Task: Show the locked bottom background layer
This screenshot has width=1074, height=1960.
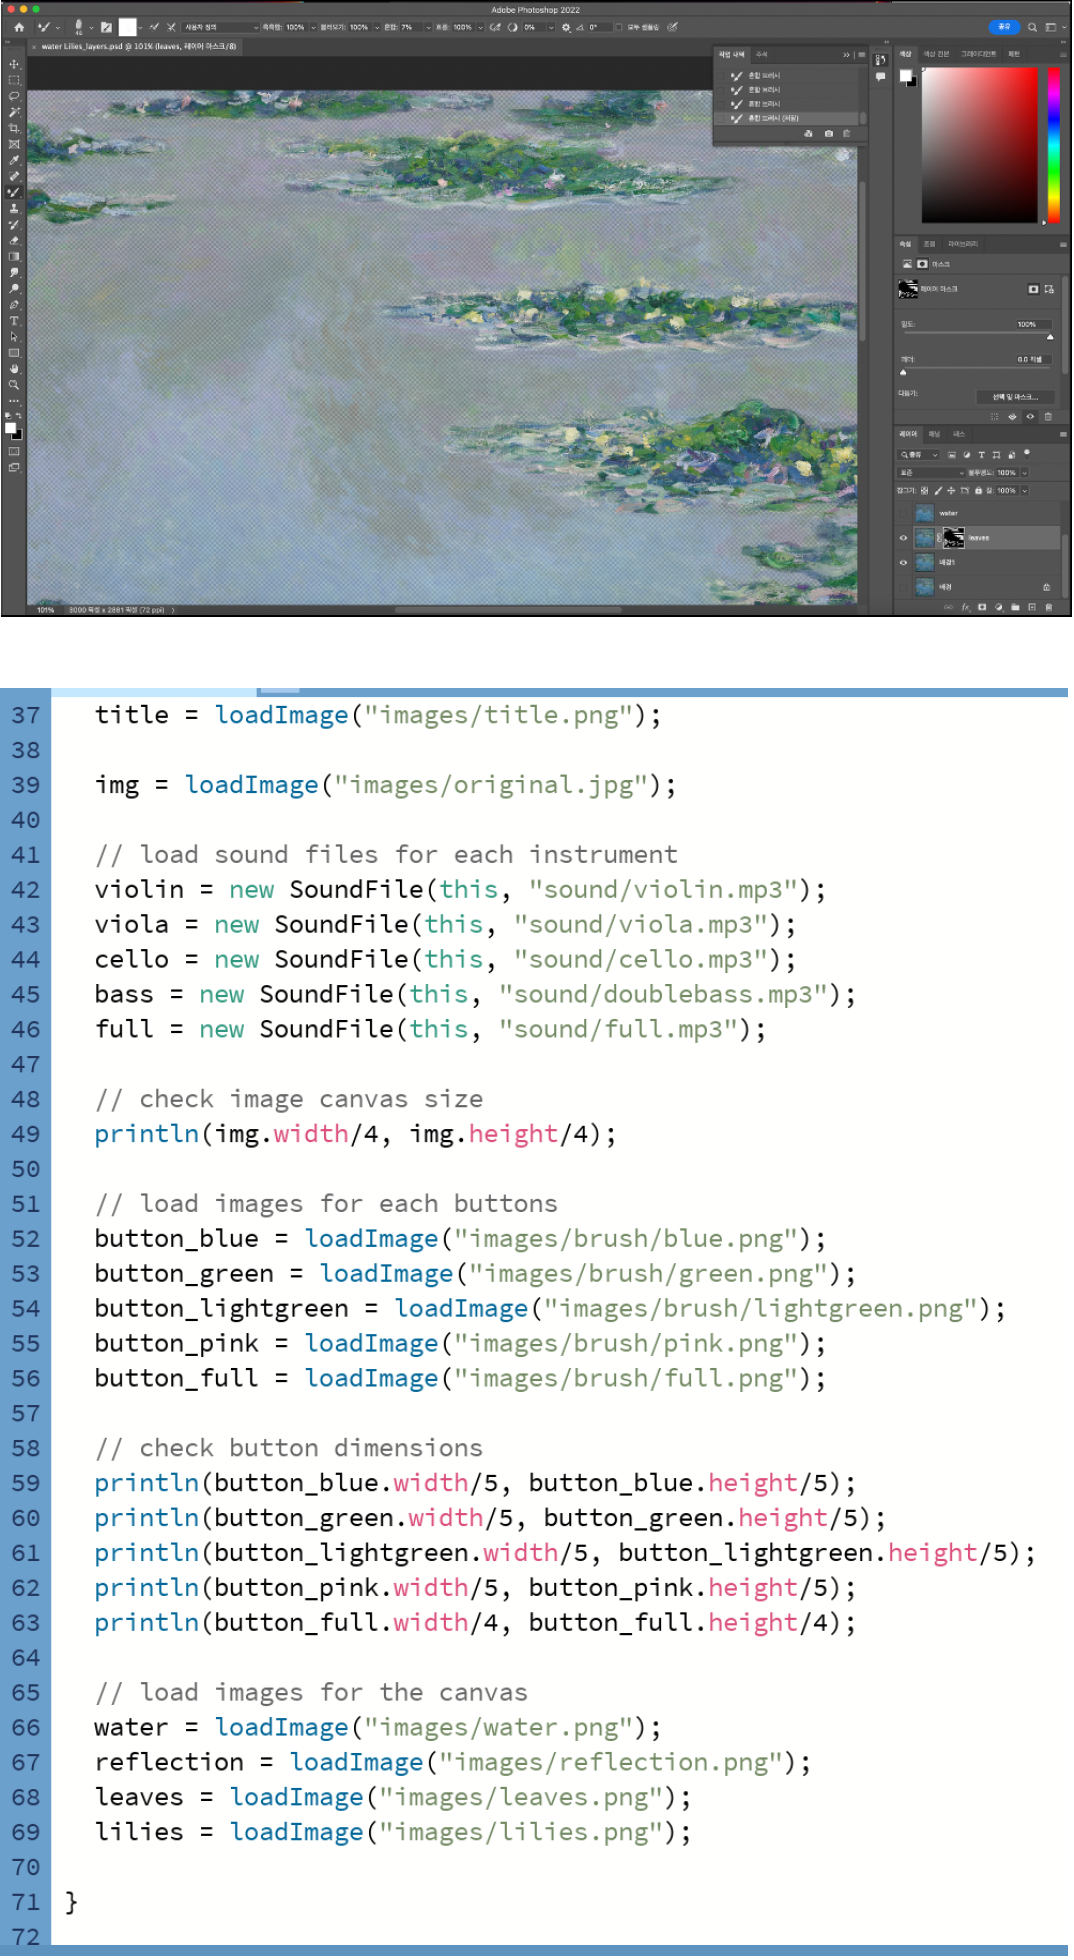Action: pyautogui.click(x=903, y=587)
